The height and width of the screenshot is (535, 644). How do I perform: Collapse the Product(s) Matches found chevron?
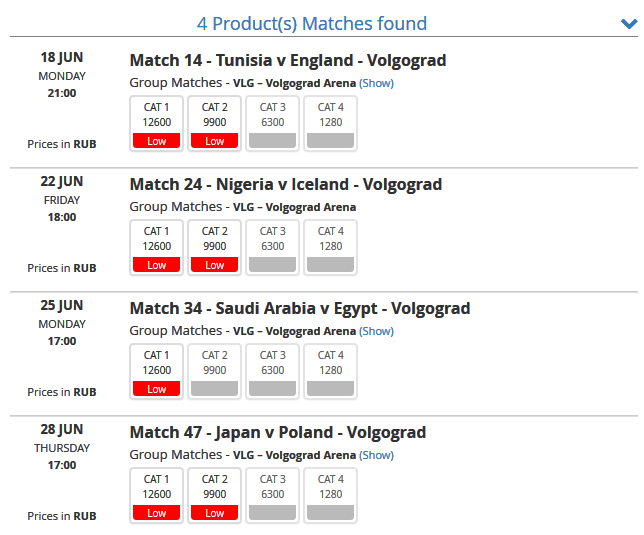pyautogui.click(x=628, y=23)
